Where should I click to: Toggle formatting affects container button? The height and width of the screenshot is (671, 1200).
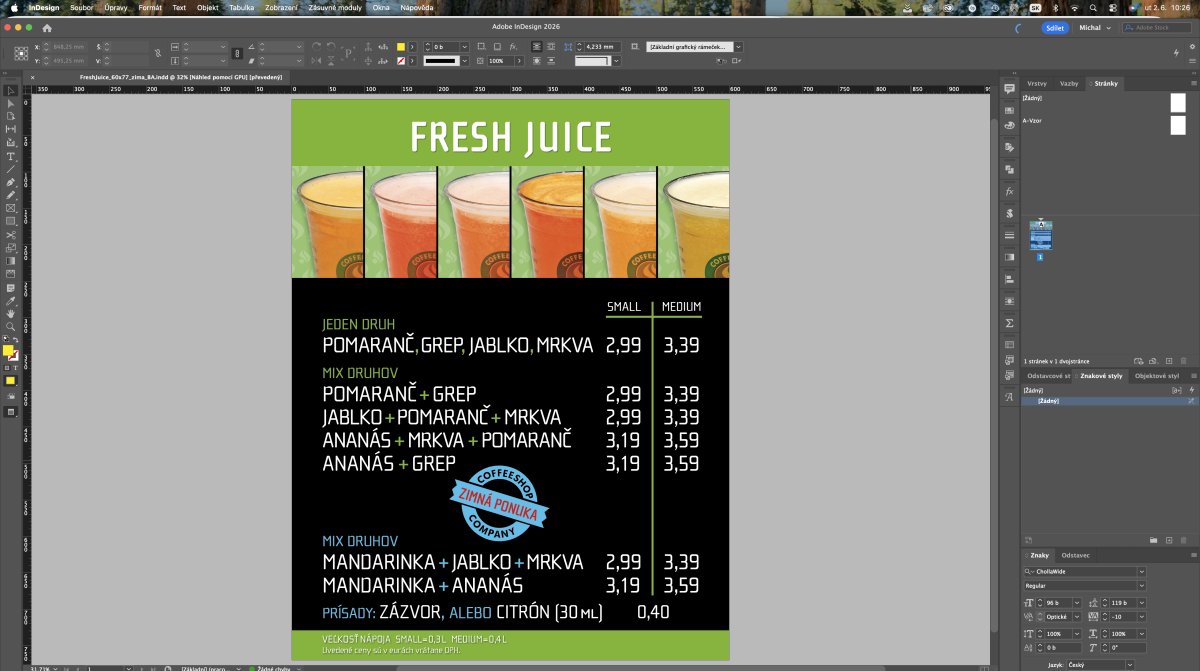point(7,367)
